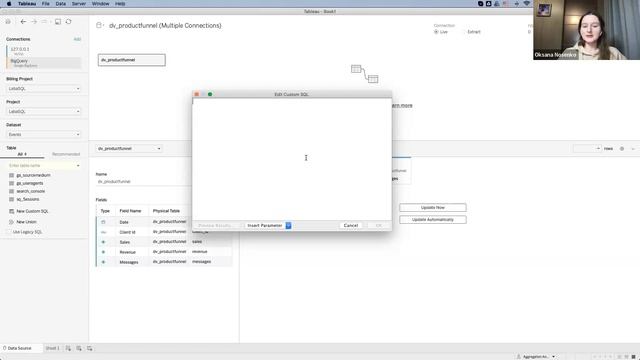This screenshot has height=360, width=640.
Task: Toggle the Use Legacy SQL checkbox
Action: (x=9, y=232)
